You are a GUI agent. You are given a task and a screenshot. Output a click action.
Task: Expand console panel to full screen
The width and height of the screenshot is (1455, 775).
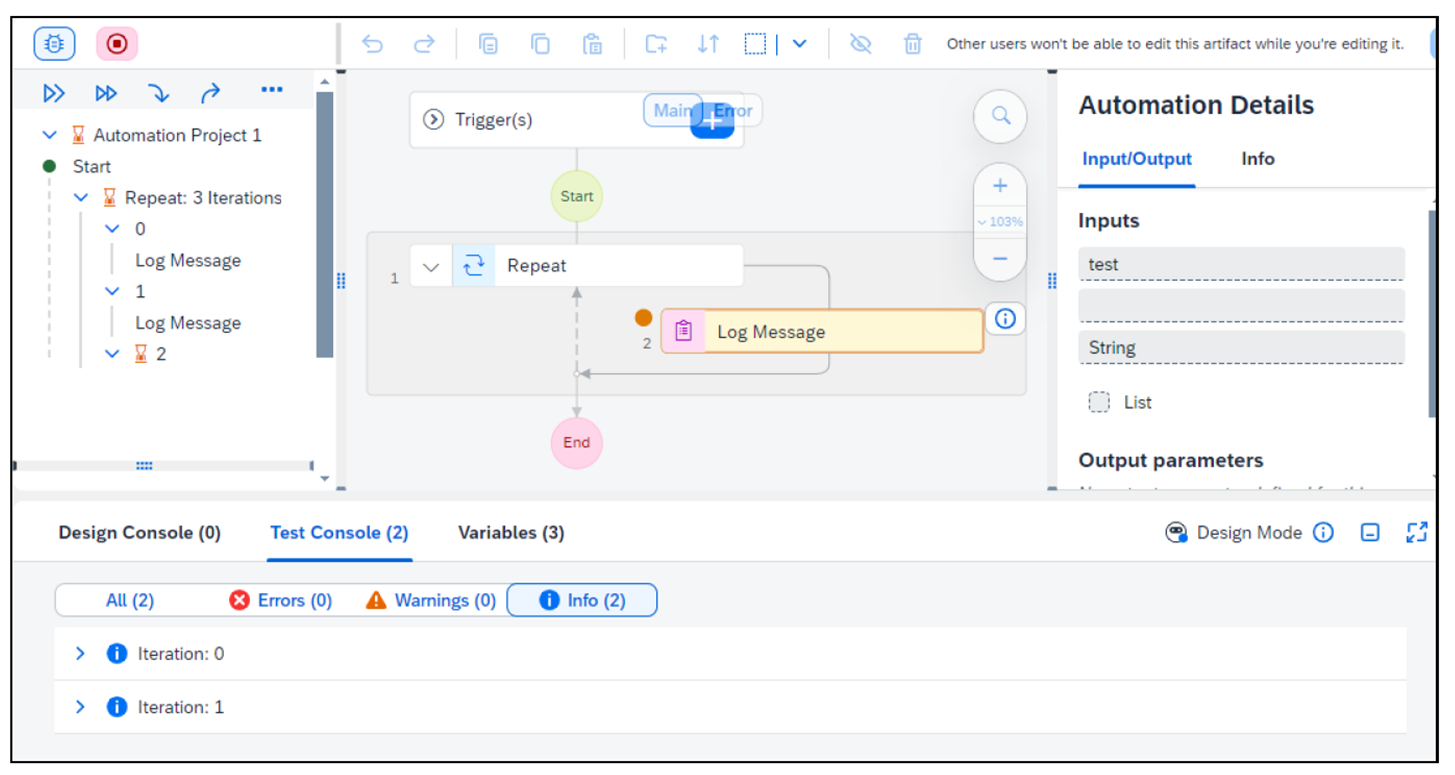point(1417,533)
